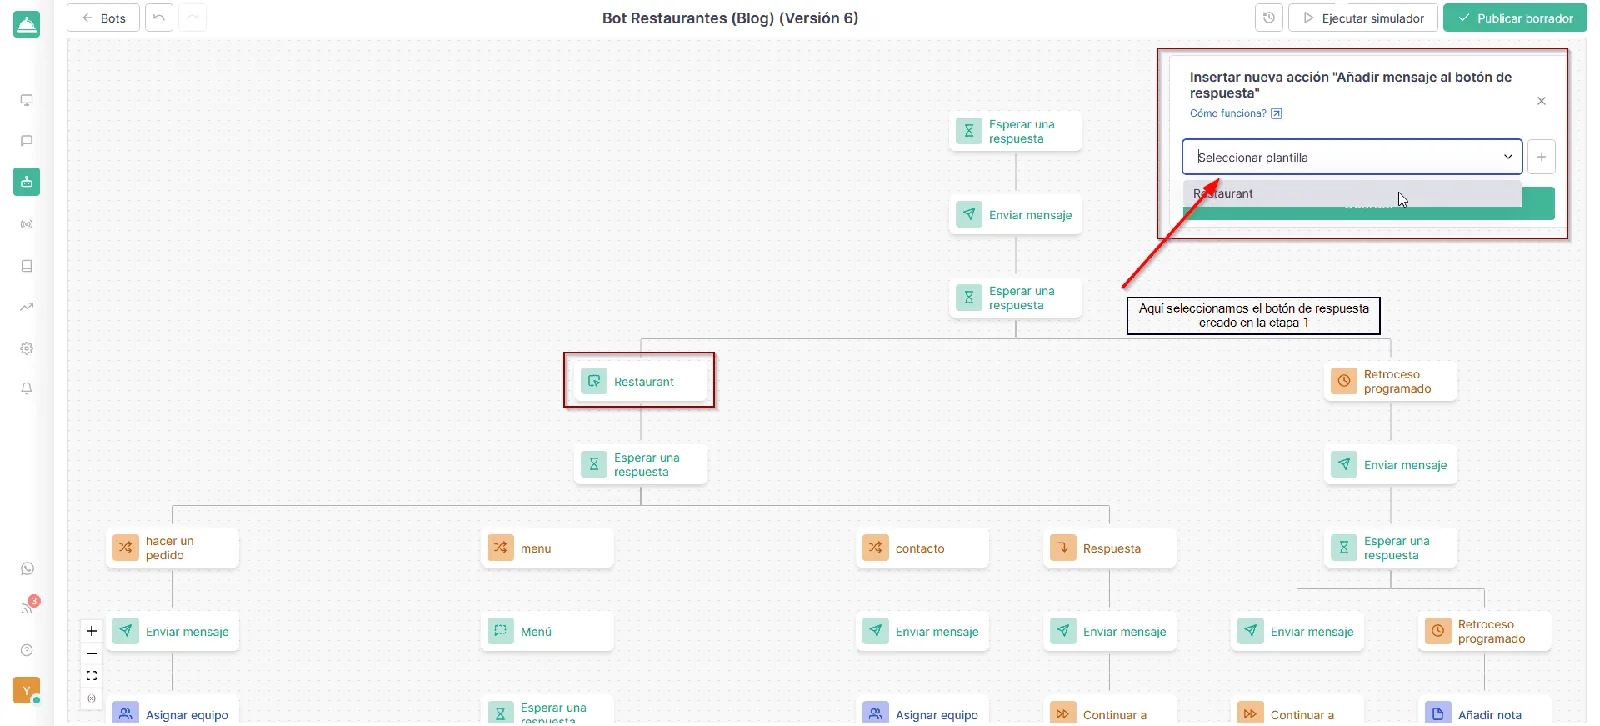1600x726 pixels.
Task: Open the analytics trend icon in sidebar
Action: [x=27, y=307]
